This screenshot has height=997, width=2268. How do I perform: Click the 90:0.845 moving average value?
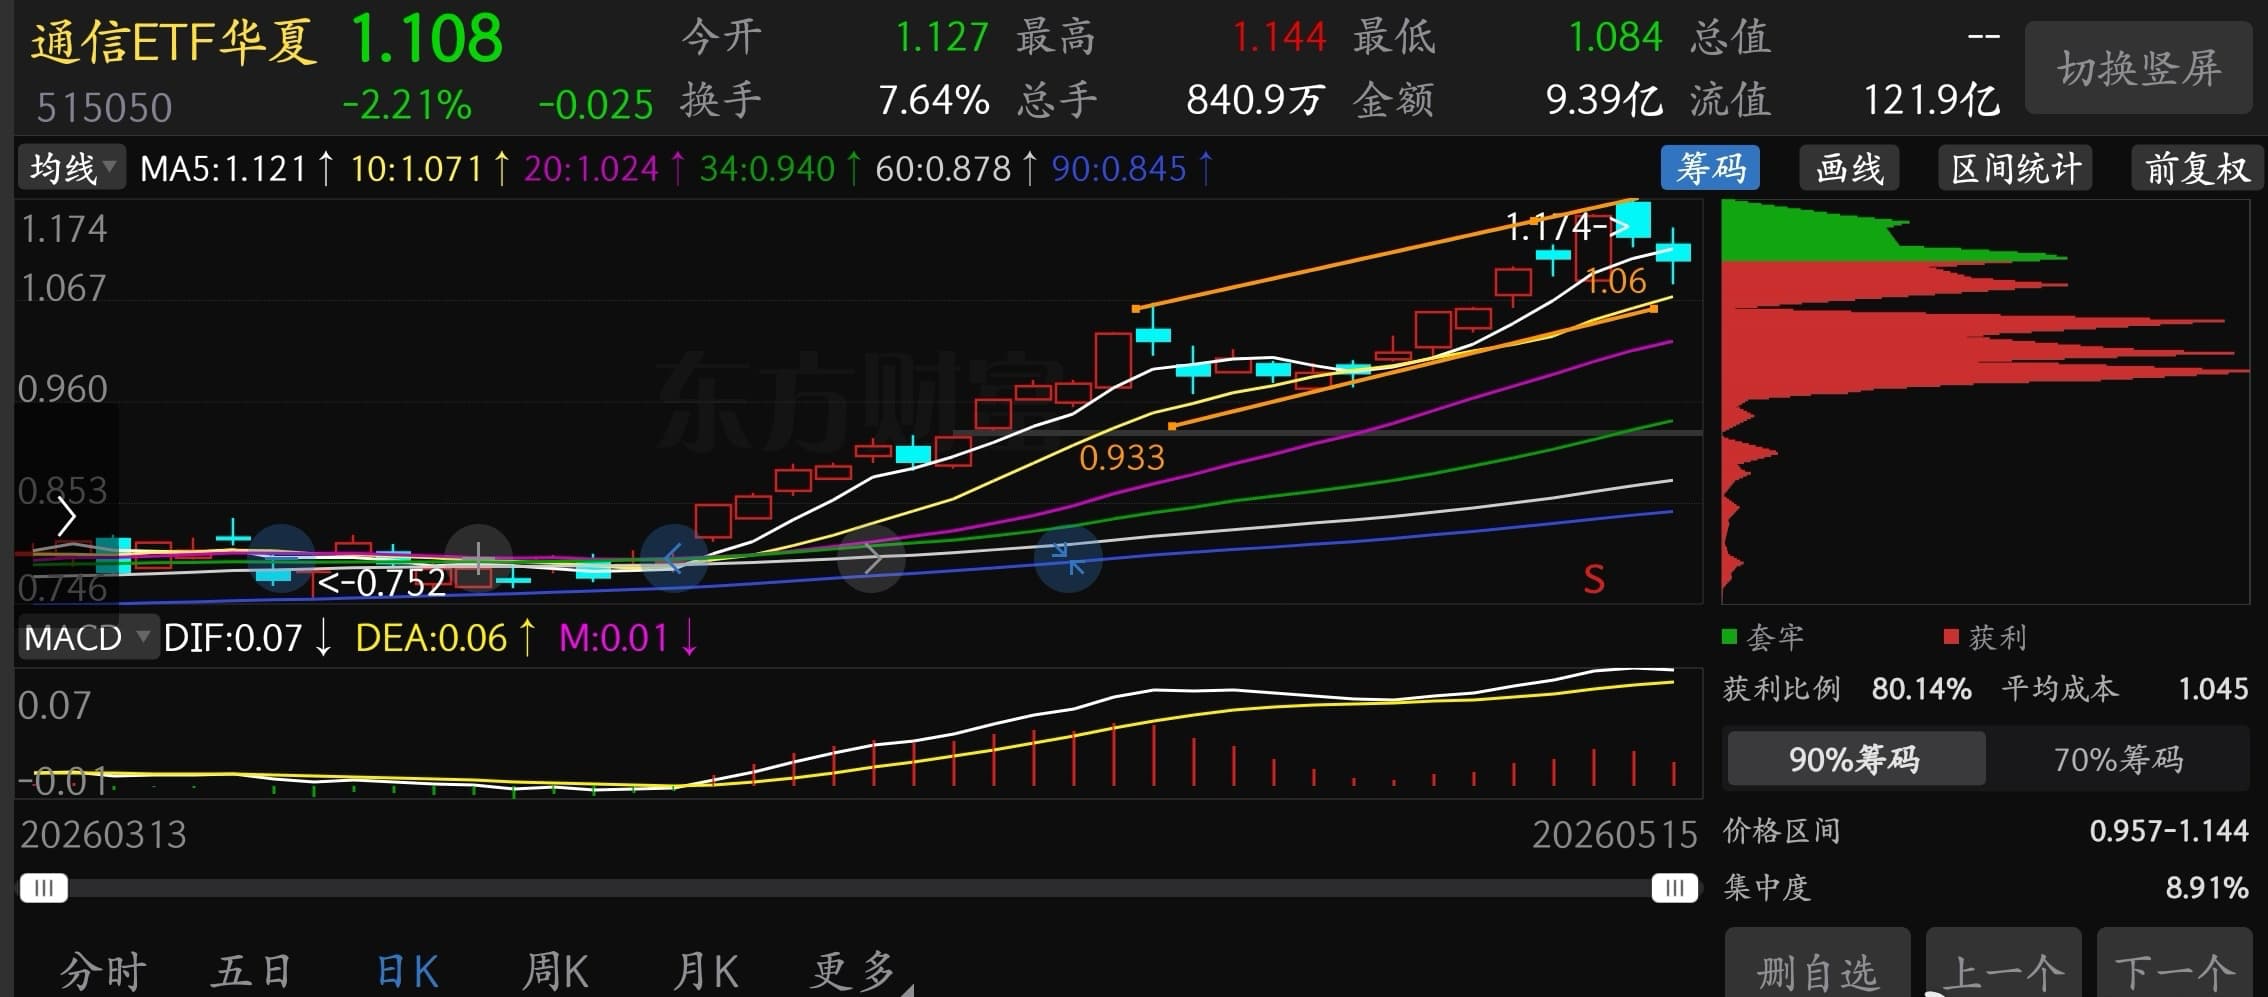pos(1118,168)
